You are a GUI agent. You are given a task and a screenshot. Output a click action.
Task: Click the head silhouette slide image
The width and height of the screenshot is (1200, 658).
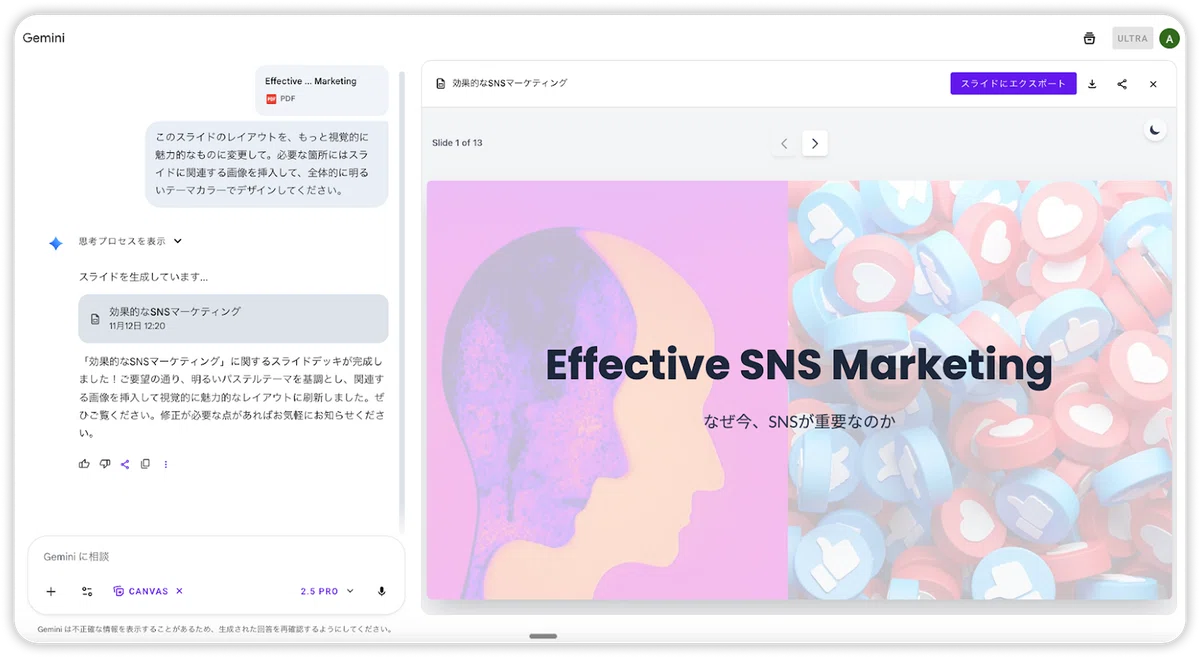coord(607,390)
